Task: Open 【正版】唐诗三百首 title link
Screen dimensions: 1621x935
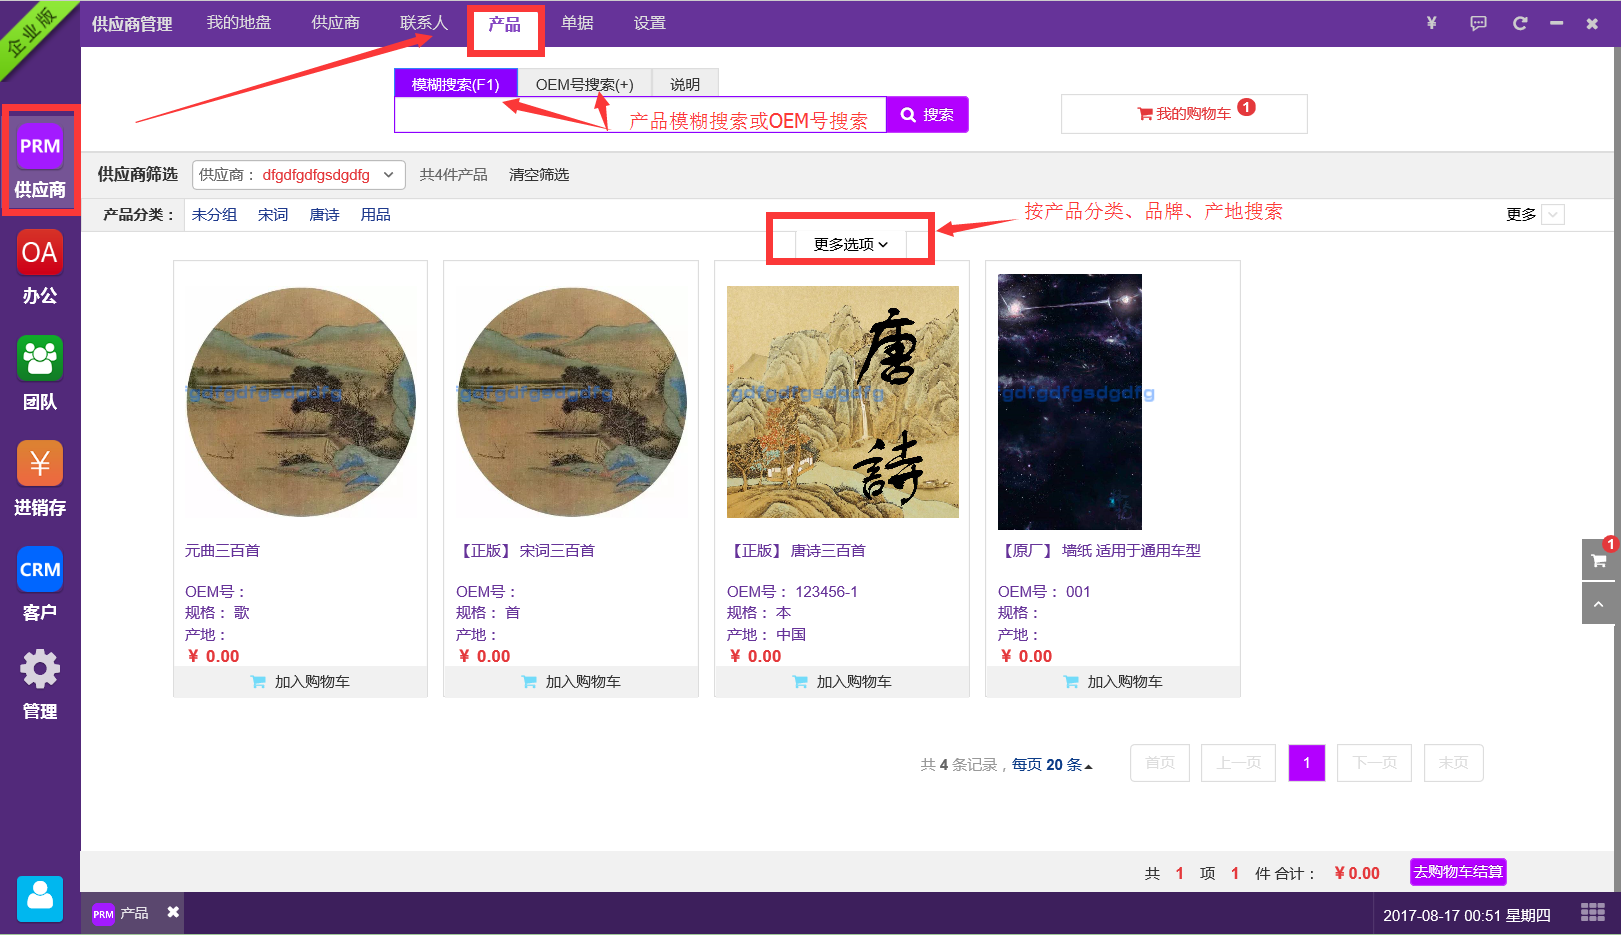Action: (796, 551)
